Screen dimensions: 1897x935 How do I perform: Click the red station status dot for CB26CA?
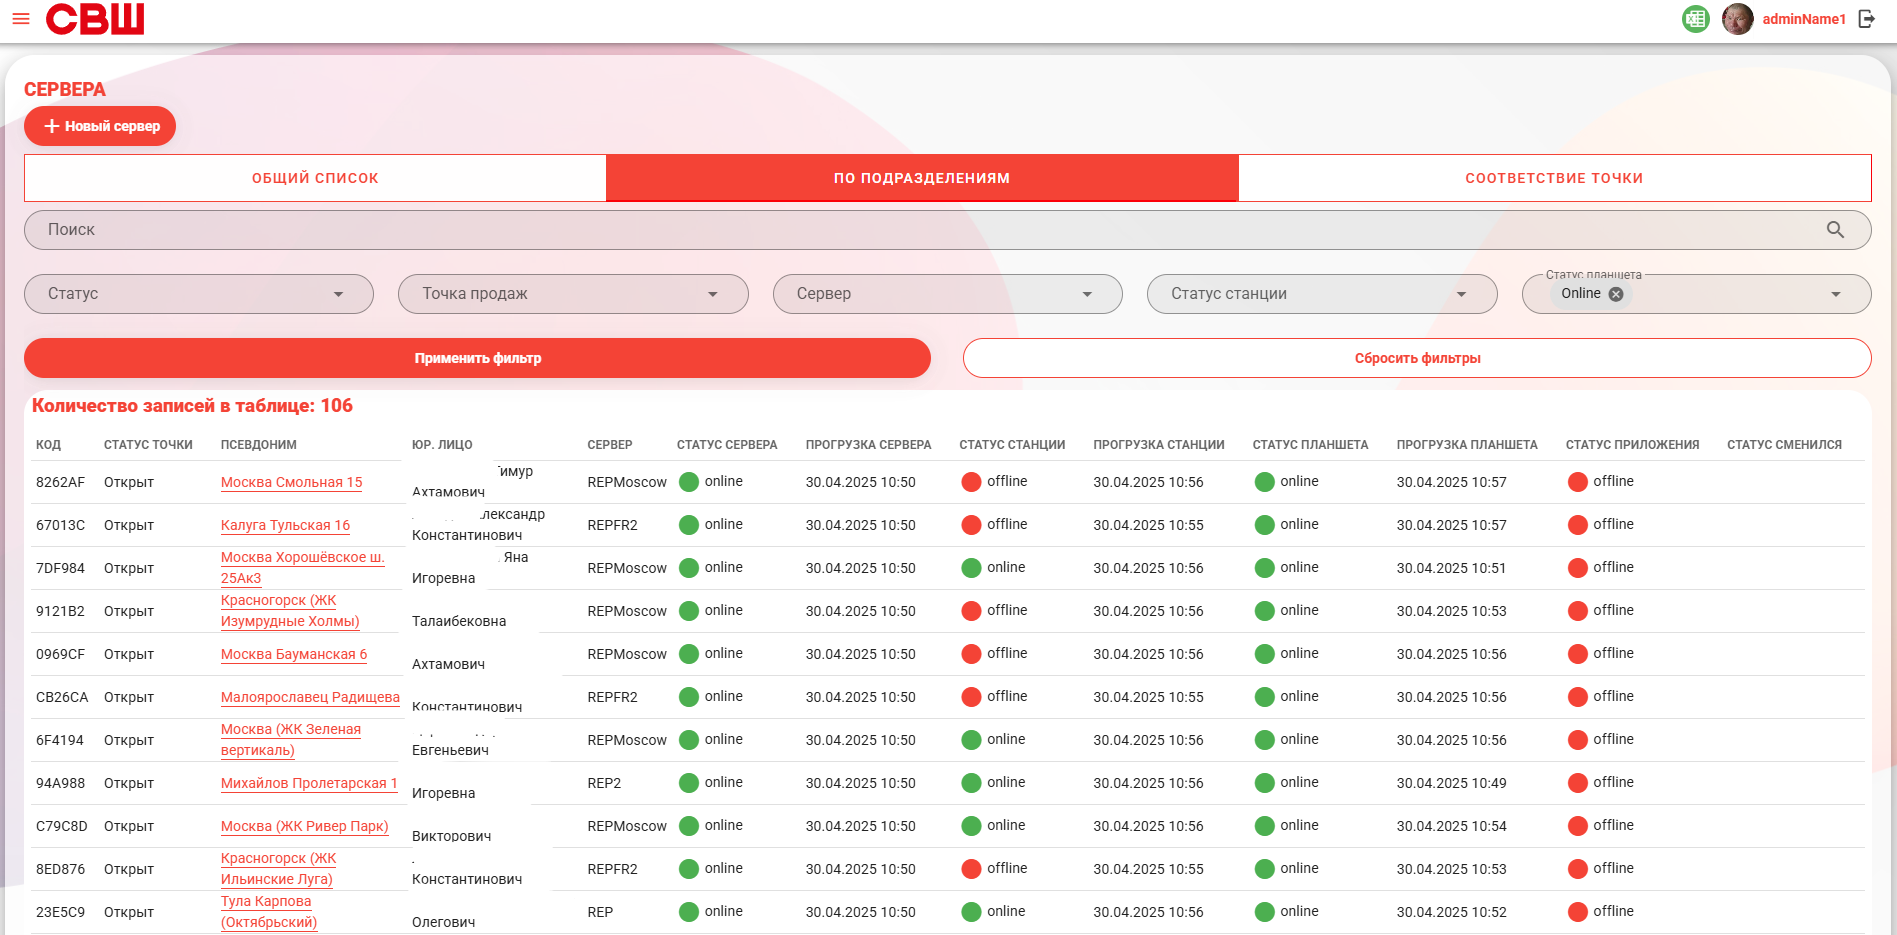971,697
